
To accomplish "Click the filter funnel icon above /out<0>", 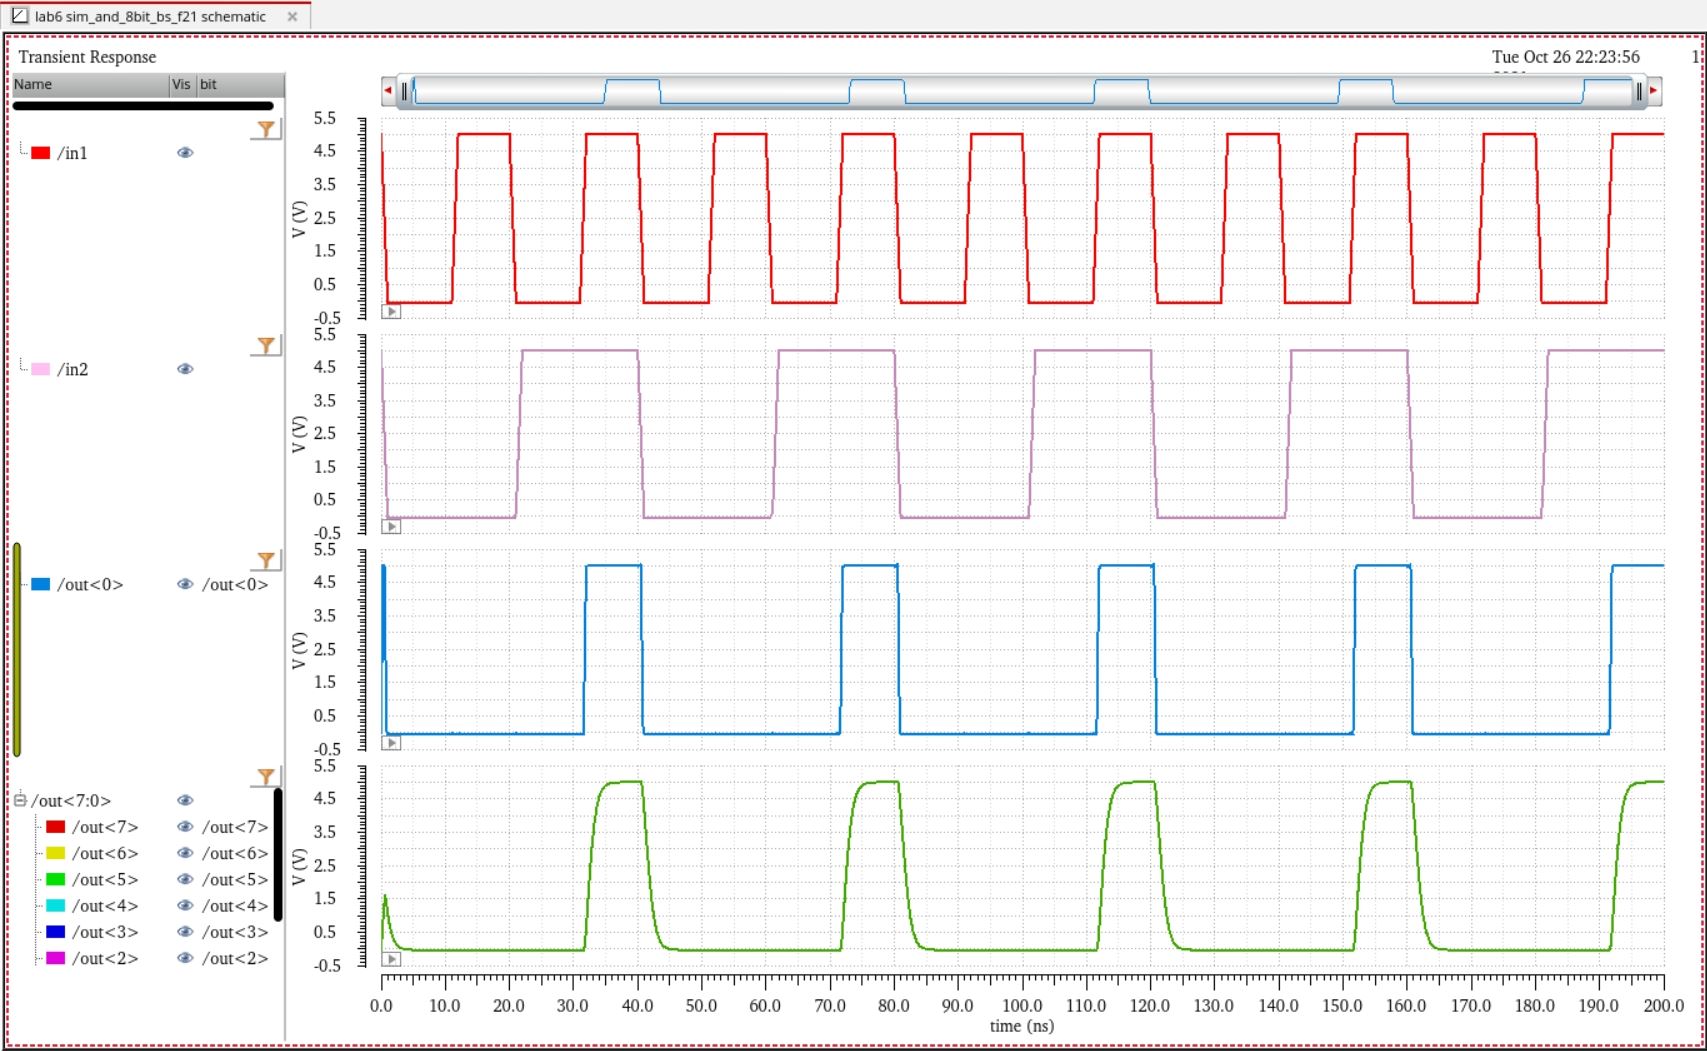I will (266, 561).
